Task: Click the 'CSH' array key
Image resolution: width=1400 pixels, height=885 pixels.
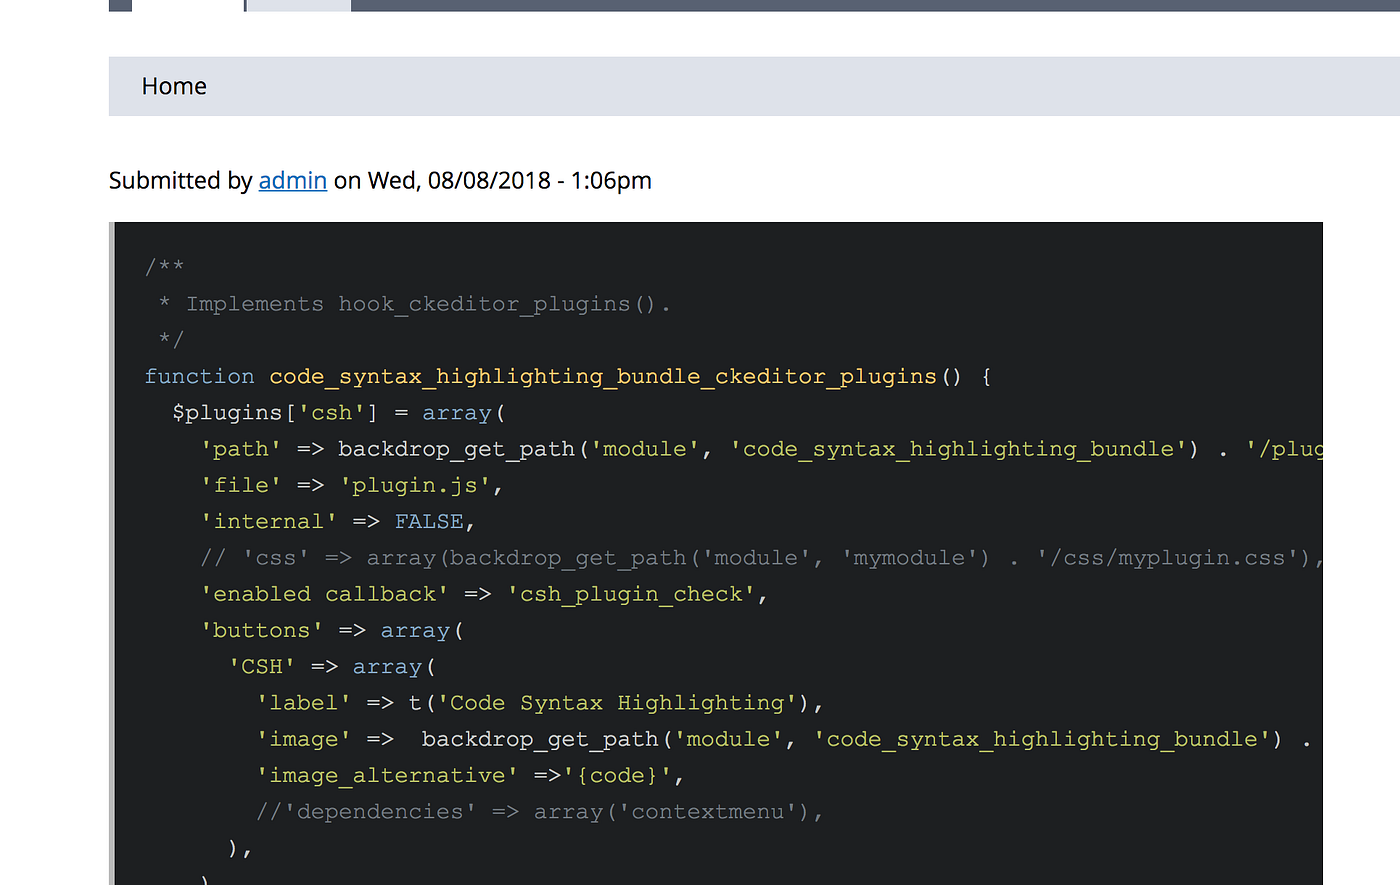Action: pyautogui.click(x=261, y=666)
